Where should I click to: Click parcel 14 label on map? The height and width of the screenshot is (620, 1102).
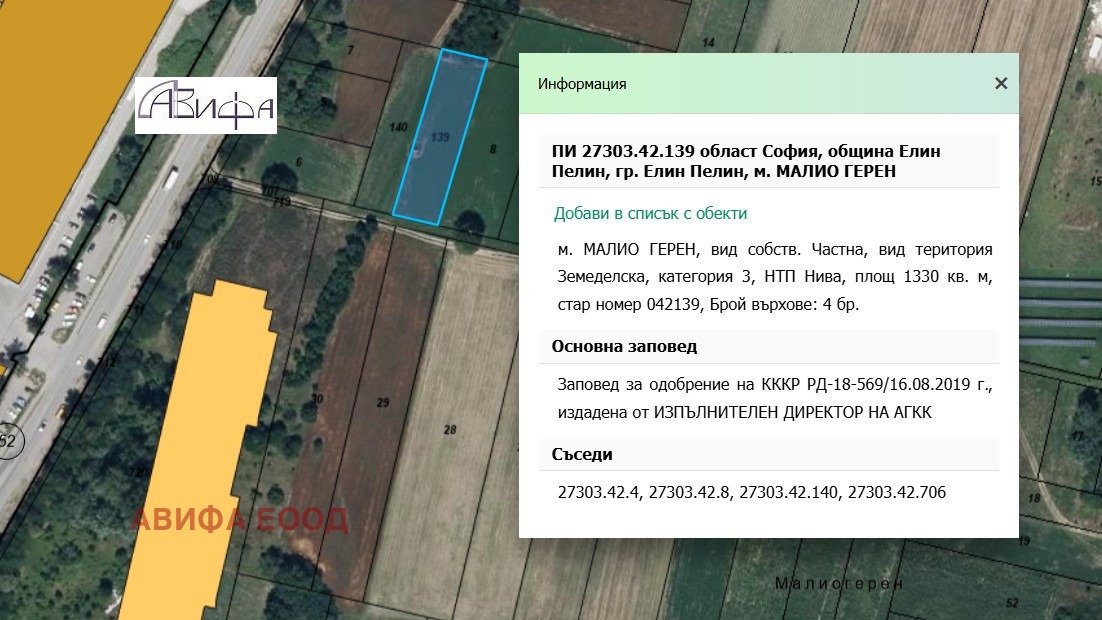pos(708,43)
